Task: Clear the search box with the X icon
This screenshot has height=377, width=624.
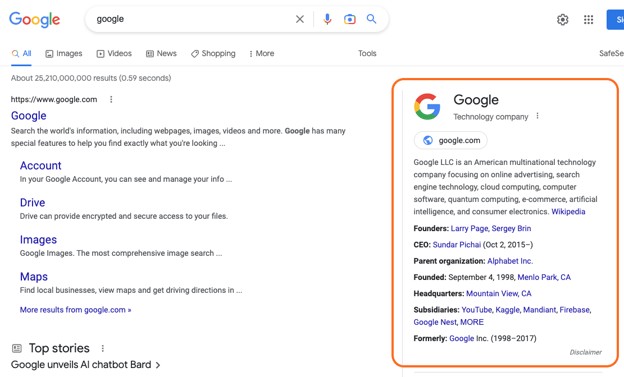Action: tap(300, 19)
